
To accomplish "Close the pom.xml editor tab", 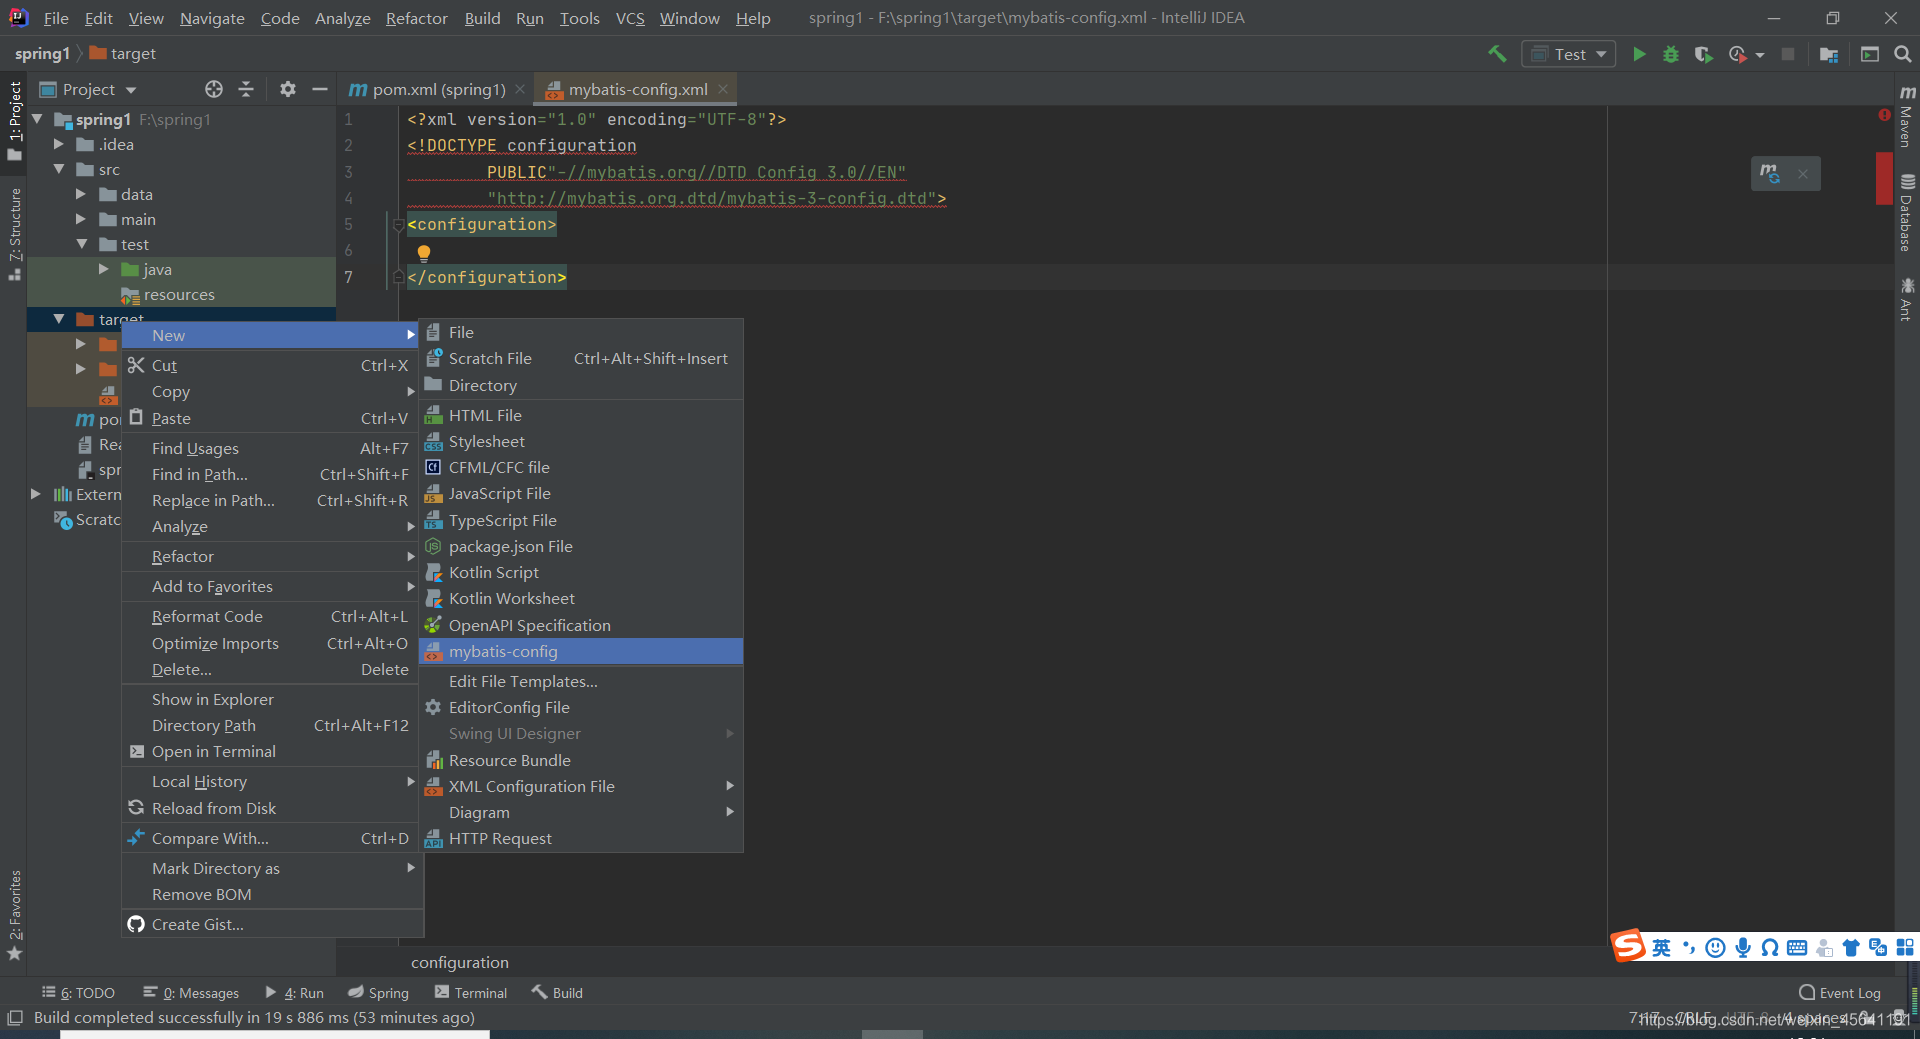I will 520,89.
